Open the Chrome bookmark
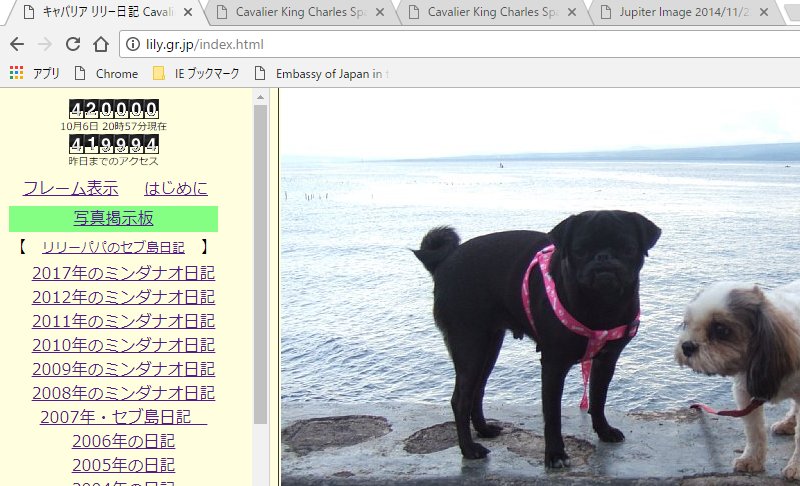 pos(106,73)
